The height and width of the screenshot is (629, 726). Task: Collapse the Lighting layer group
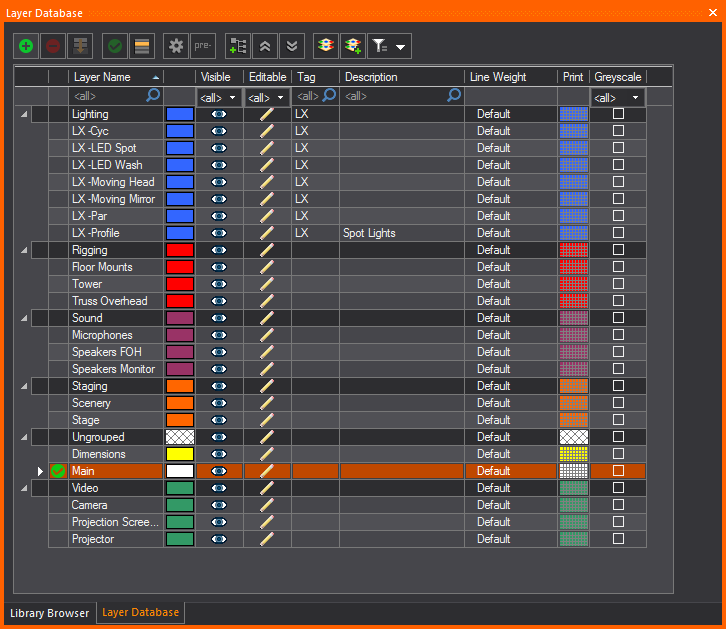pyautogui.click(x=24, y=114)
